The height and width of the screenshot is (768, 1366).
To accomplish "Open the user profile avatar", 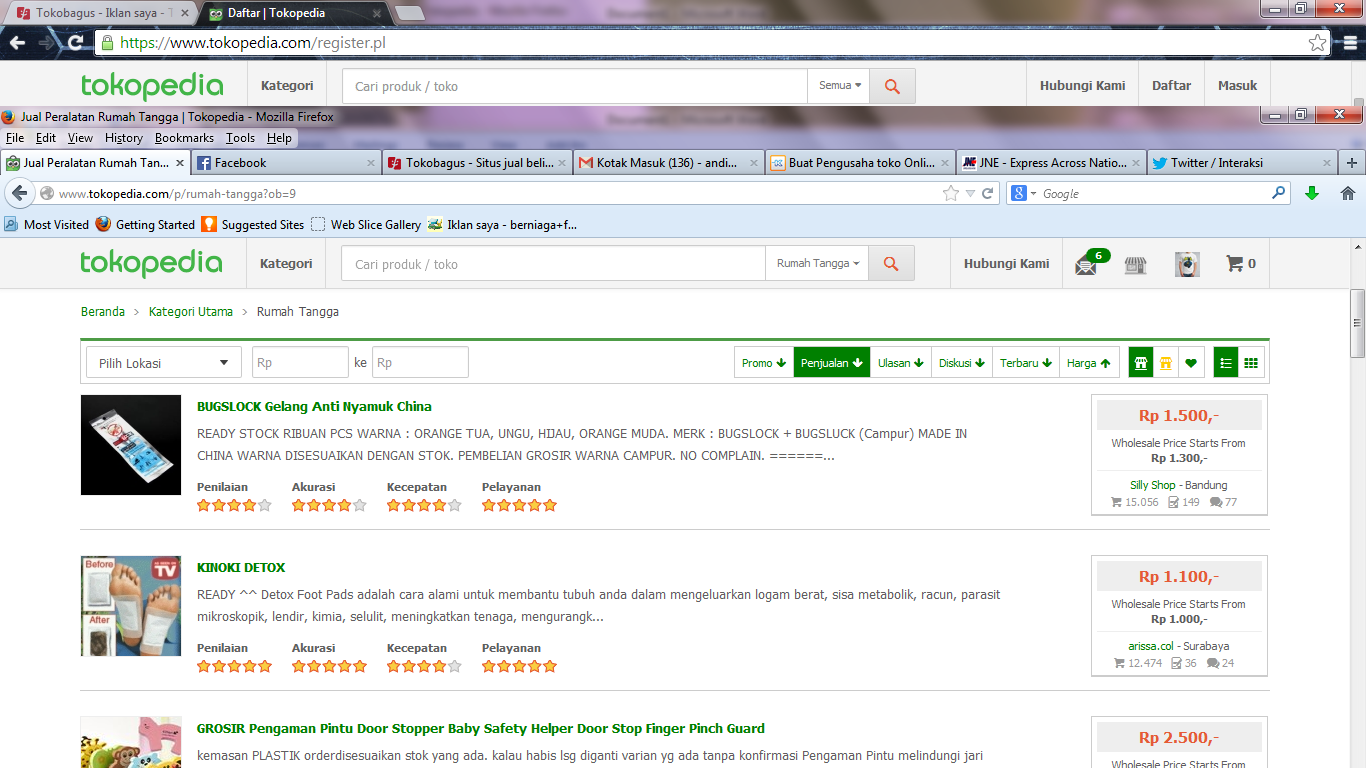I will pyautogui.click(x=1187, y=264).
